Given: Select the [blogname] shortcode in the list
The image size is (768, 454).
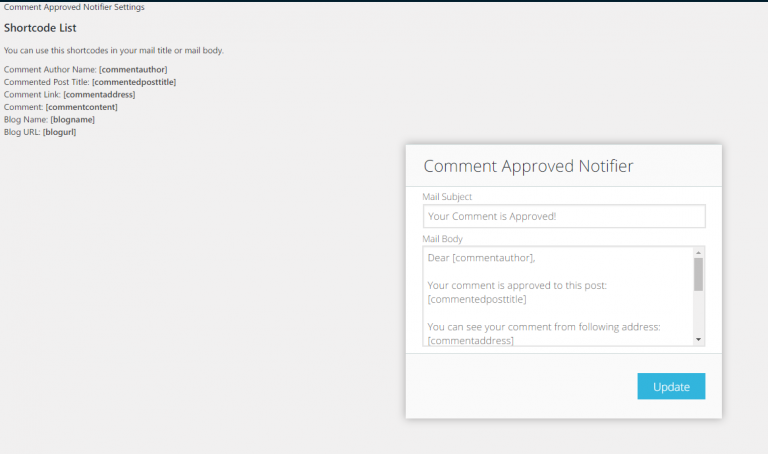Looking at the screenshot, I should click(72, 119).
